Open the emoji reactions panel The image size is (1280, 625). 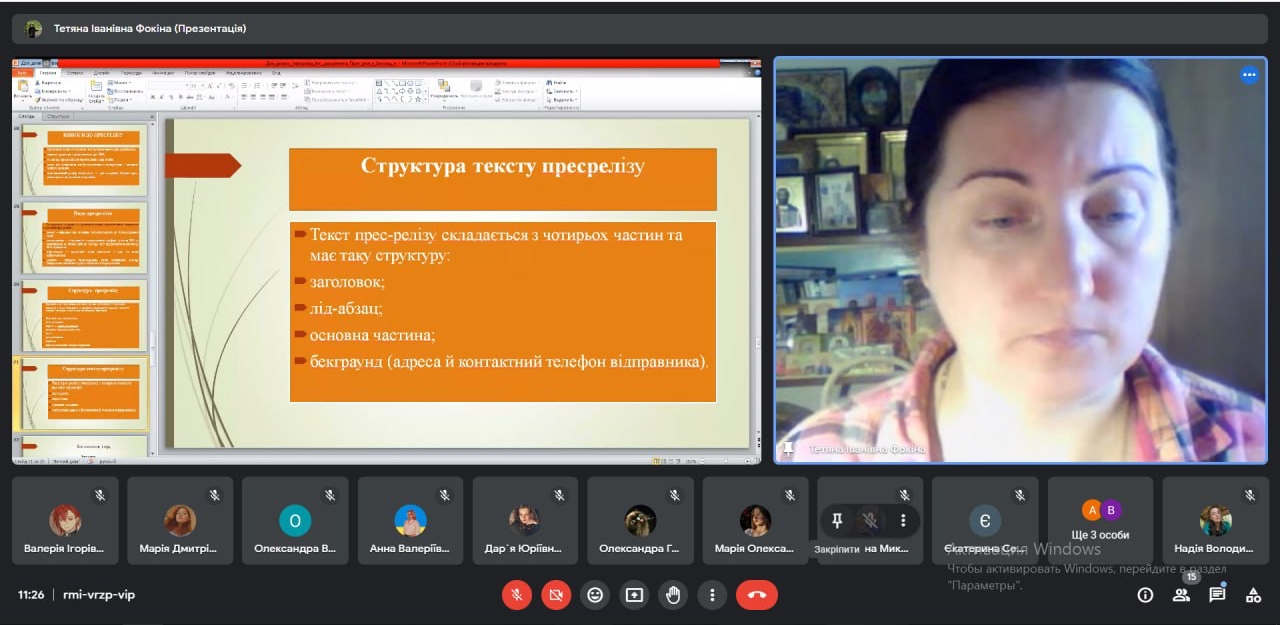click(595, 595)
